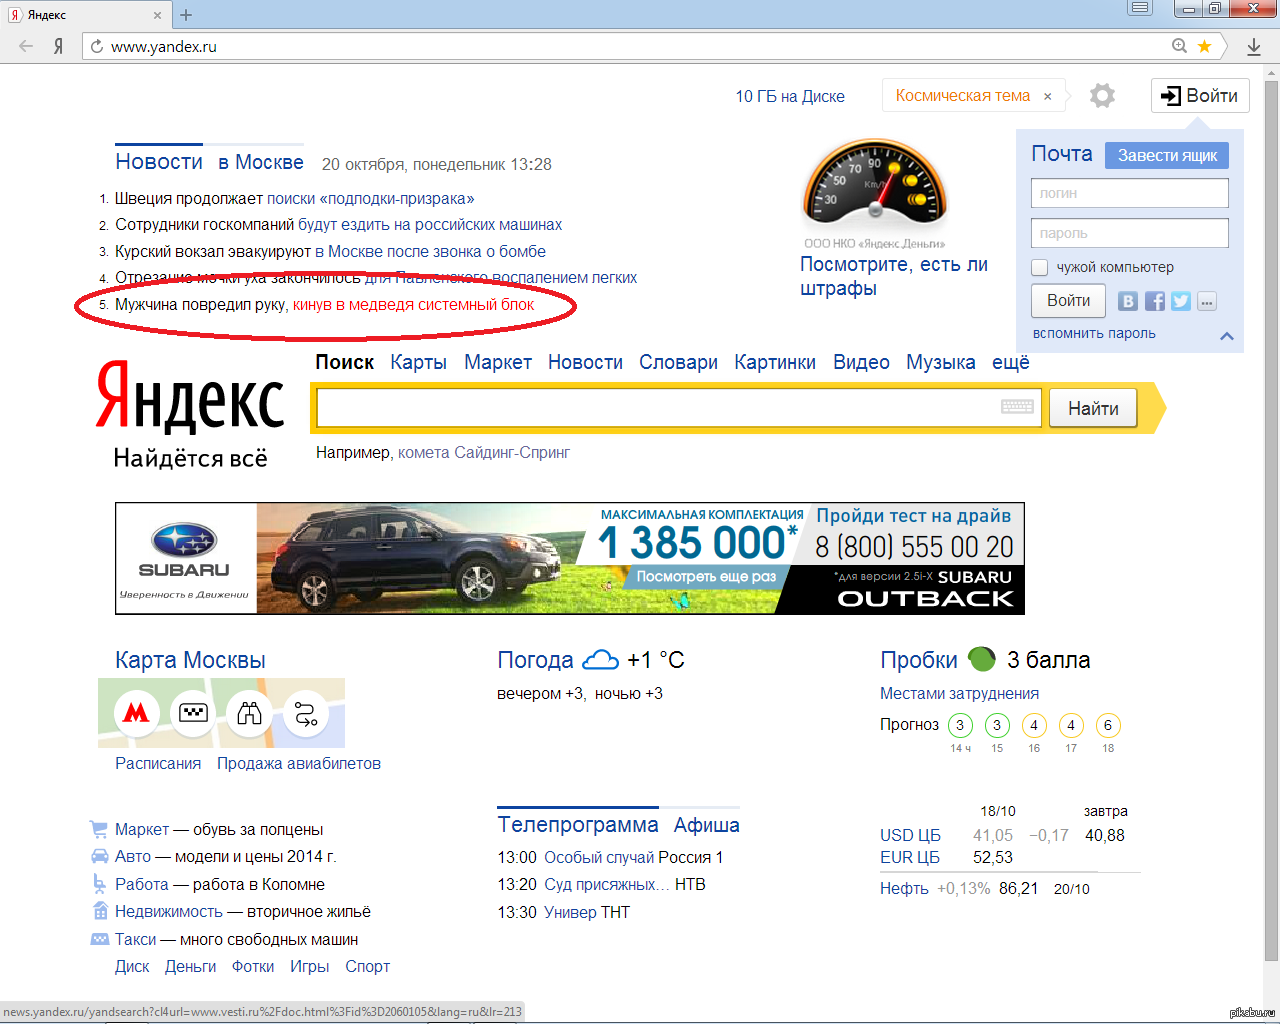Collapse the Почта login panel
This screenshot has height=1024, width=1280.
(x=1227, y=336)
